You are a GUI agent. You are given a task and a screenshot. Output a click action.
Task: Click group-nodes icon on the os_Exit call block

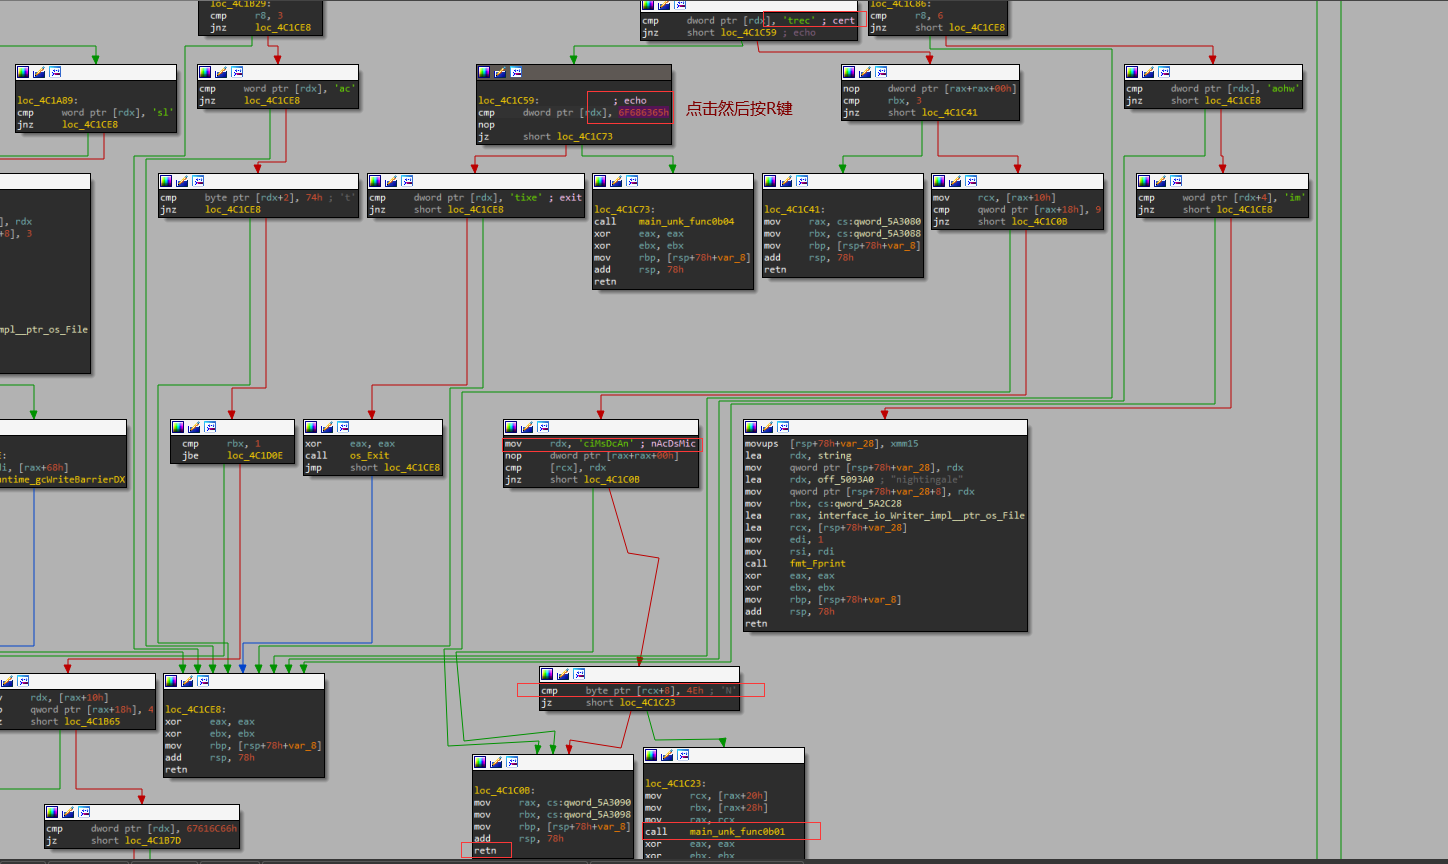click(x=344, y=427)
